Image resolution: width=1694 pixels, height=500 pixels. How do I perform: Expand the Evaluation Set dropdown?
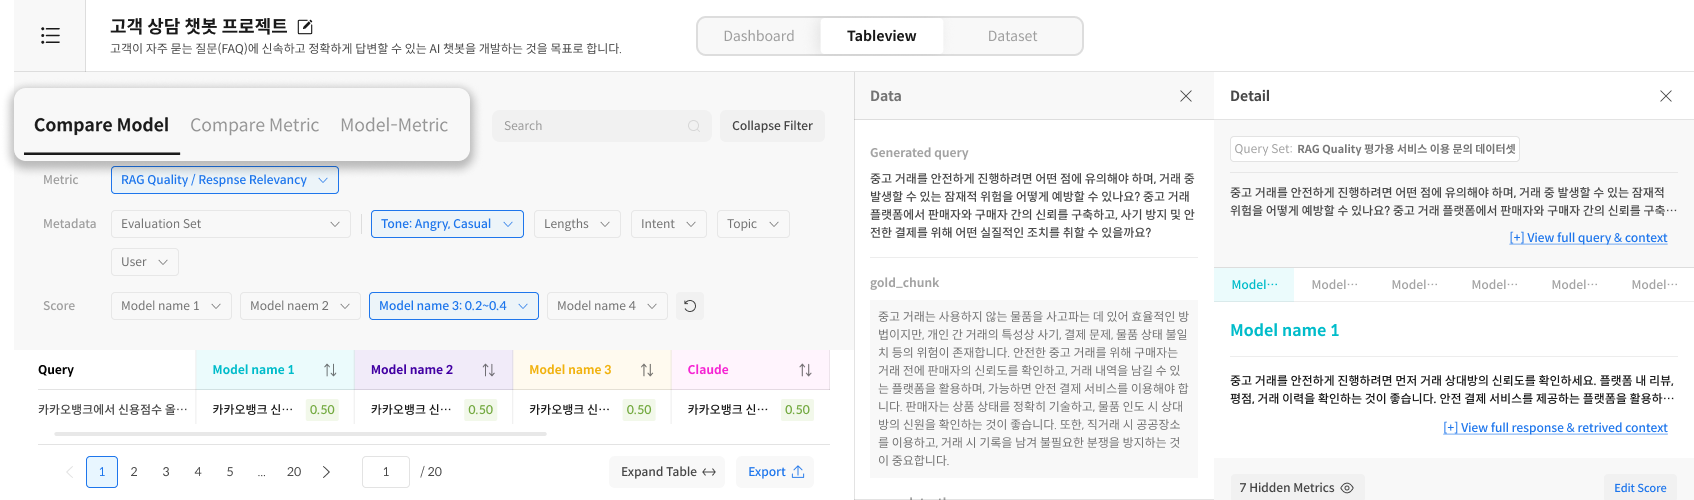tap(230, 224)
